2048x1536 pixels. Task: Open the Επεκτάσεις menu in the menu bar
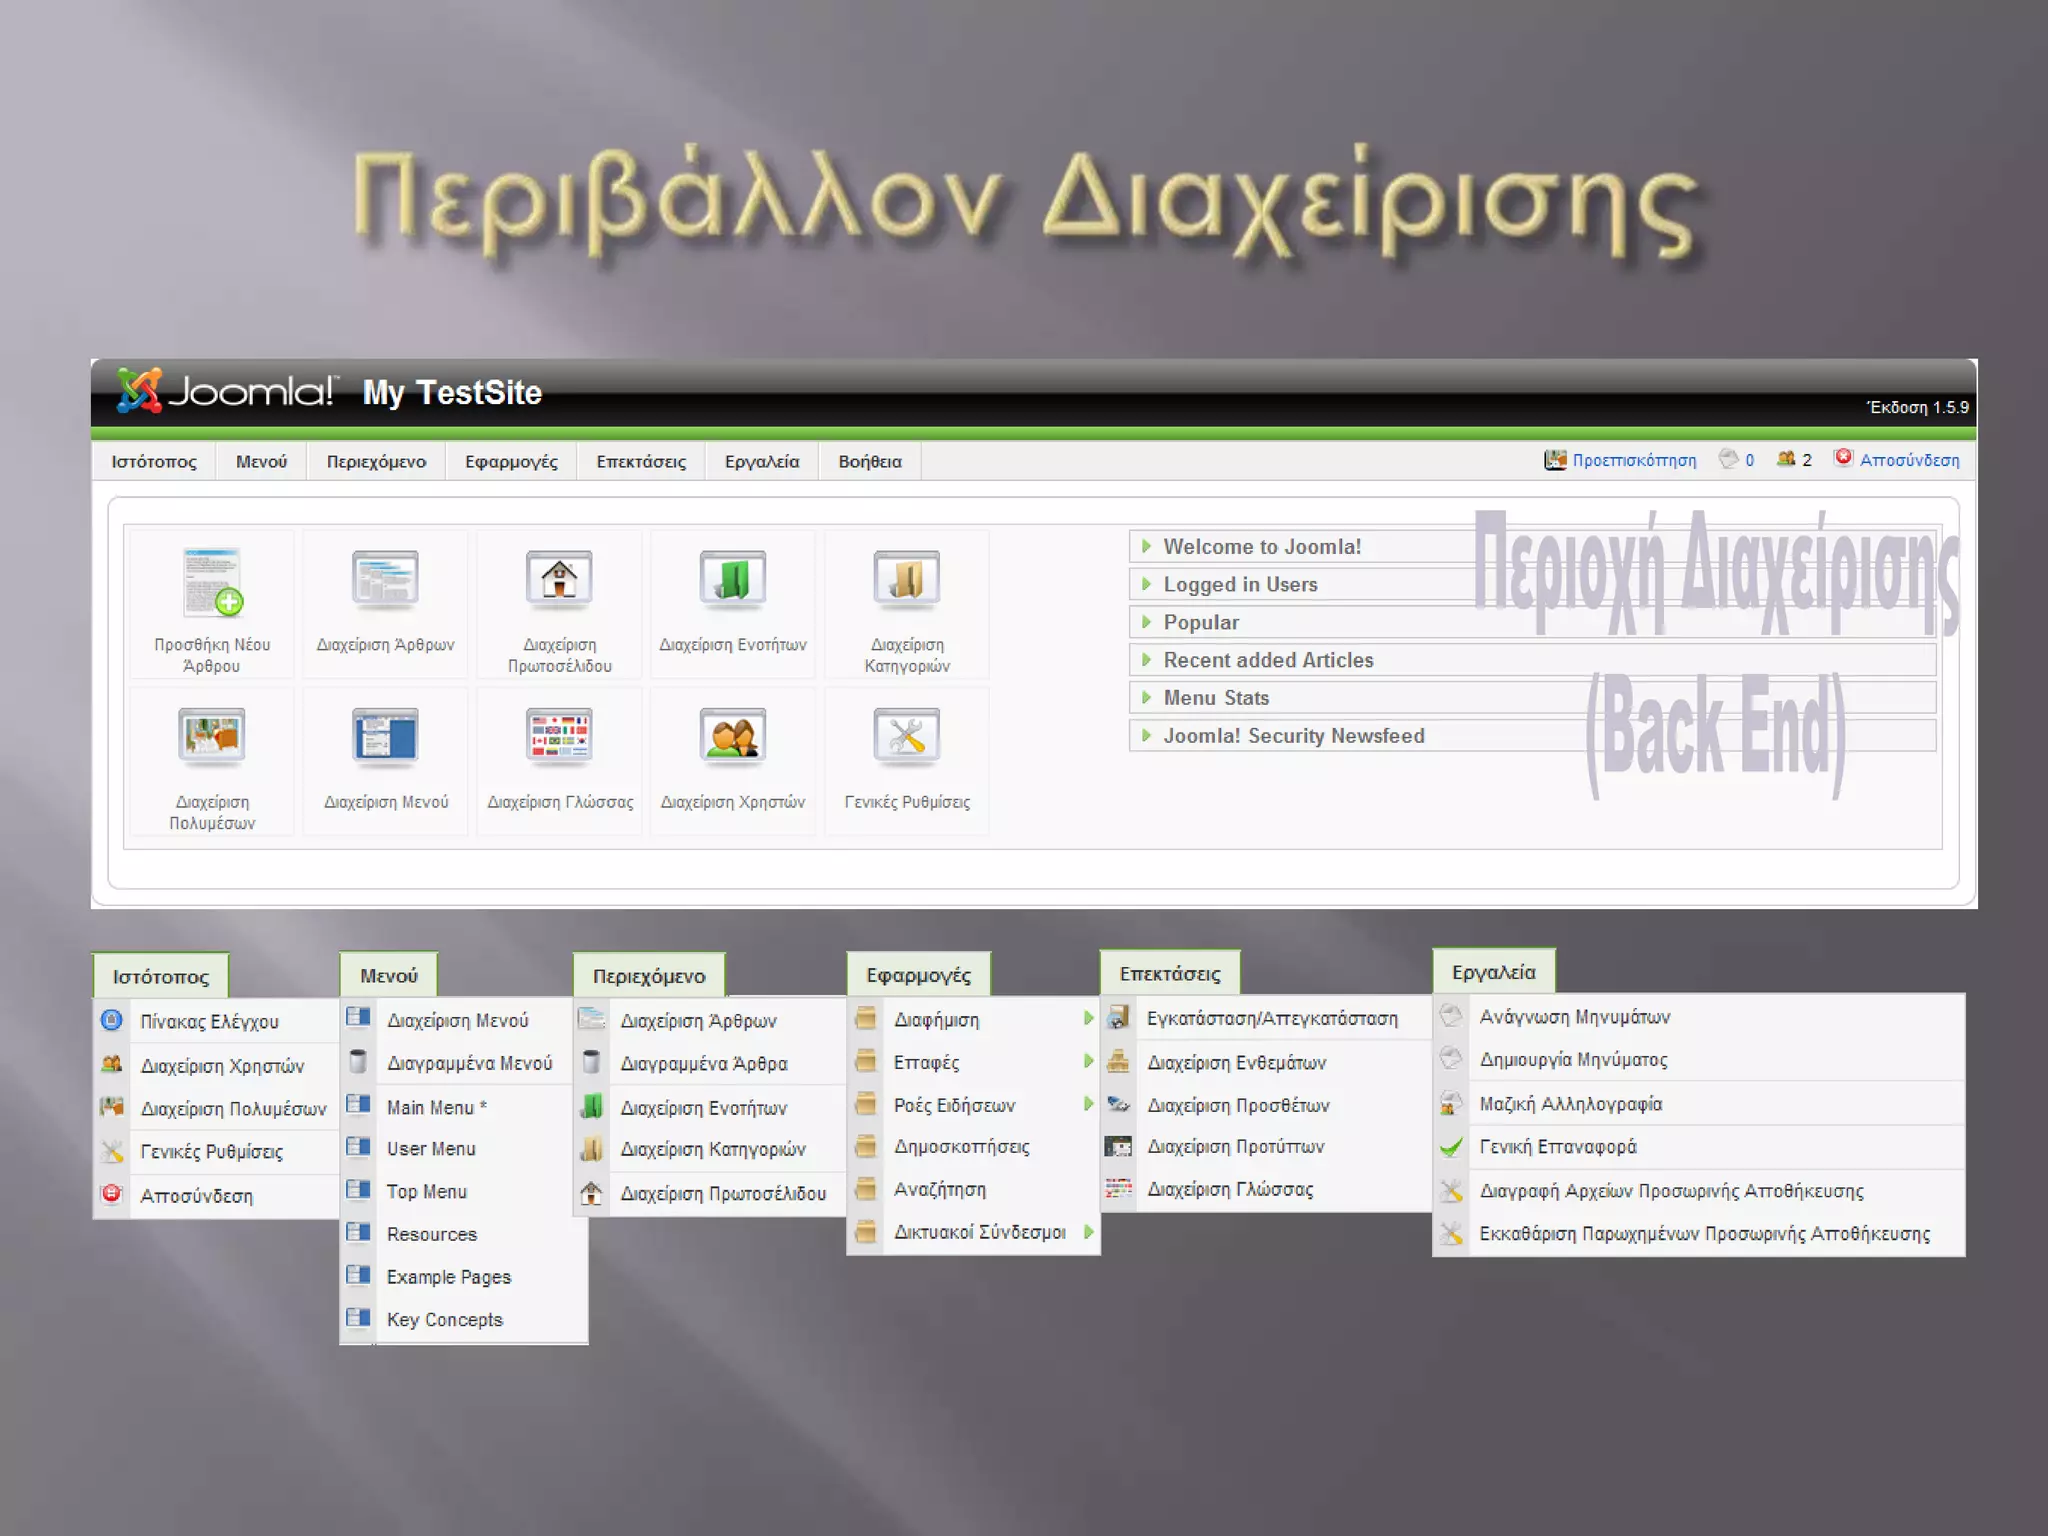click(x=641, y=462)
